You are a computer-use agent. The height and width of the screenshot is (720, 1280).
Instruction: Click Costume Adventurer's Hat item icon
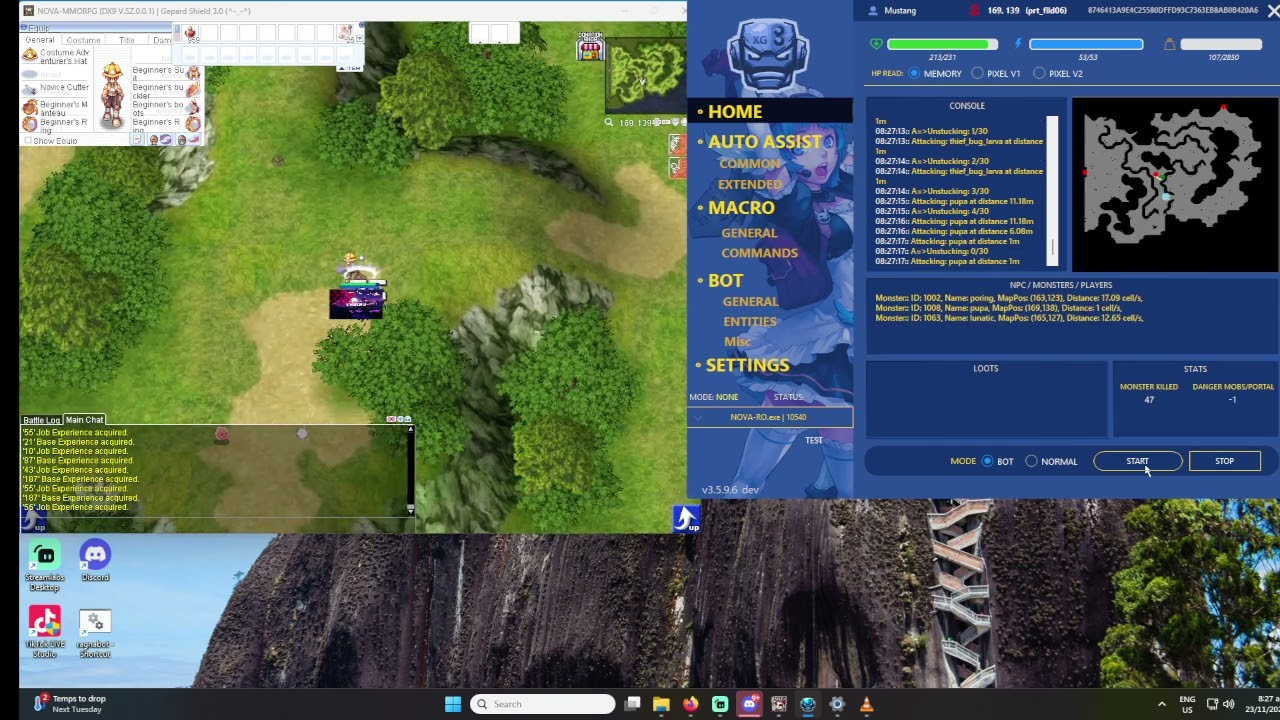click(30, 56)
